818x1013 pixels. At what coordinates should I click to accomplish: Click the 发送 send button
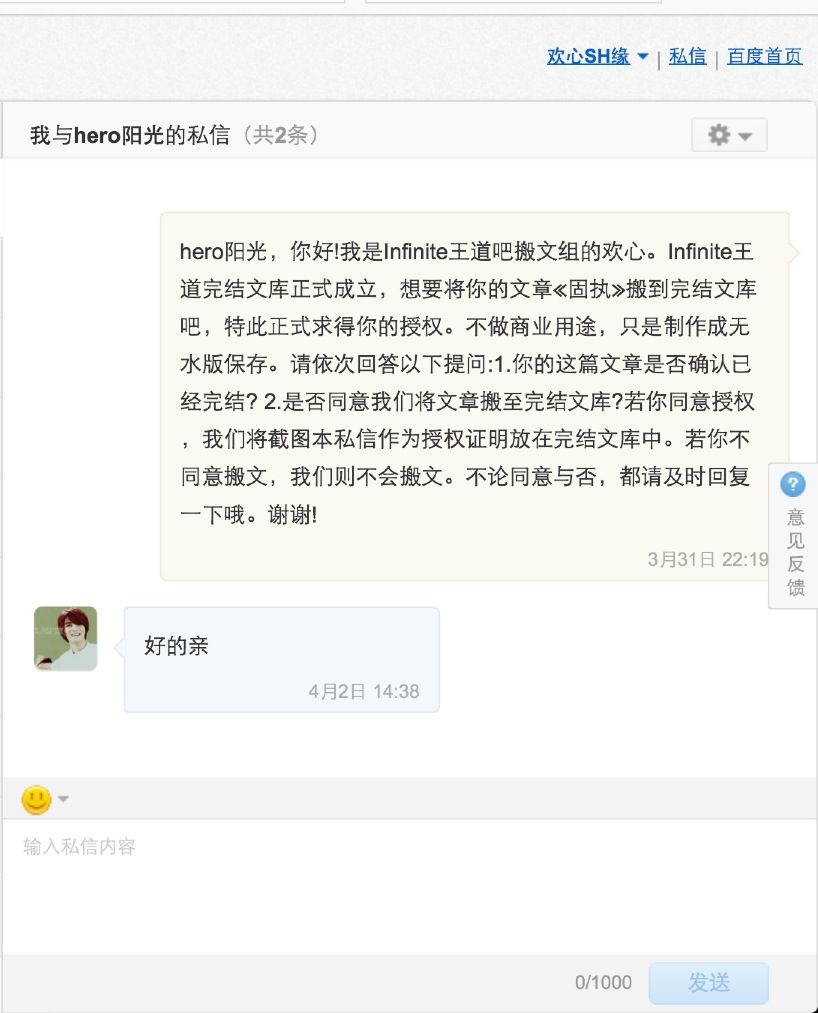(x=709, y=983)
